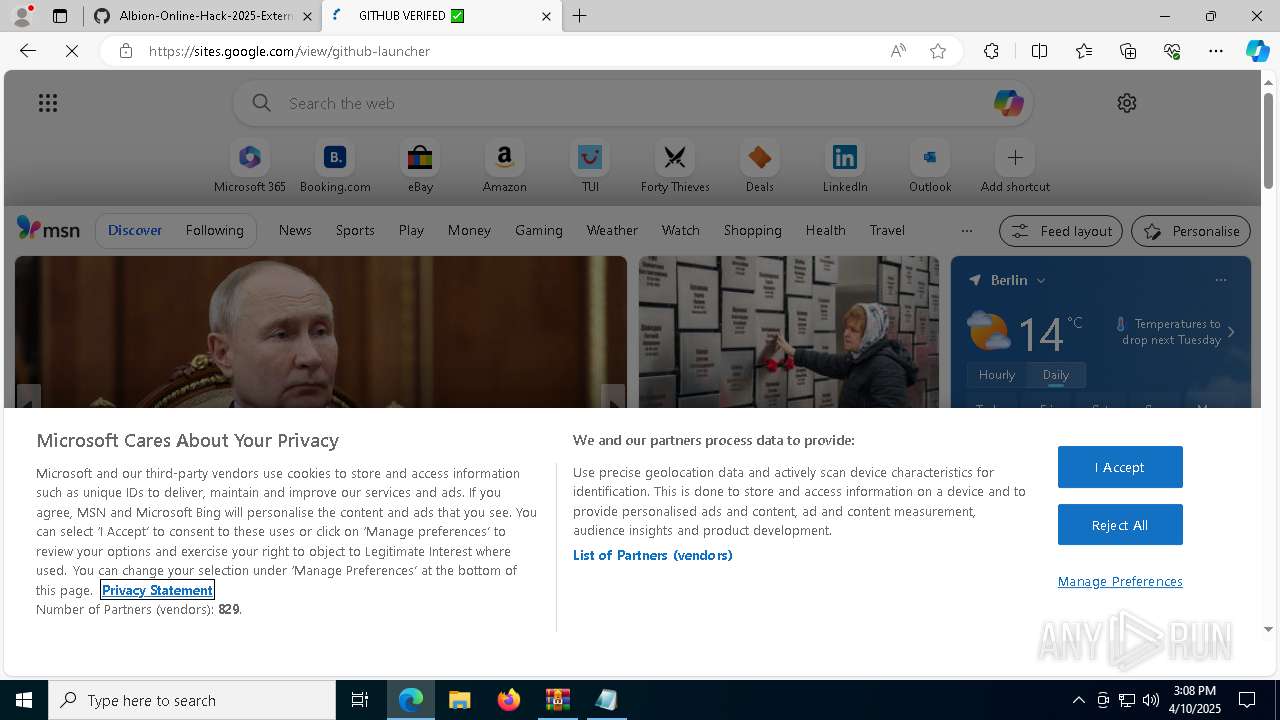The width and height of the screenshot is (1280, 720).
Task: Open page settings gear icon
Action: click(x=1127, y=103)
